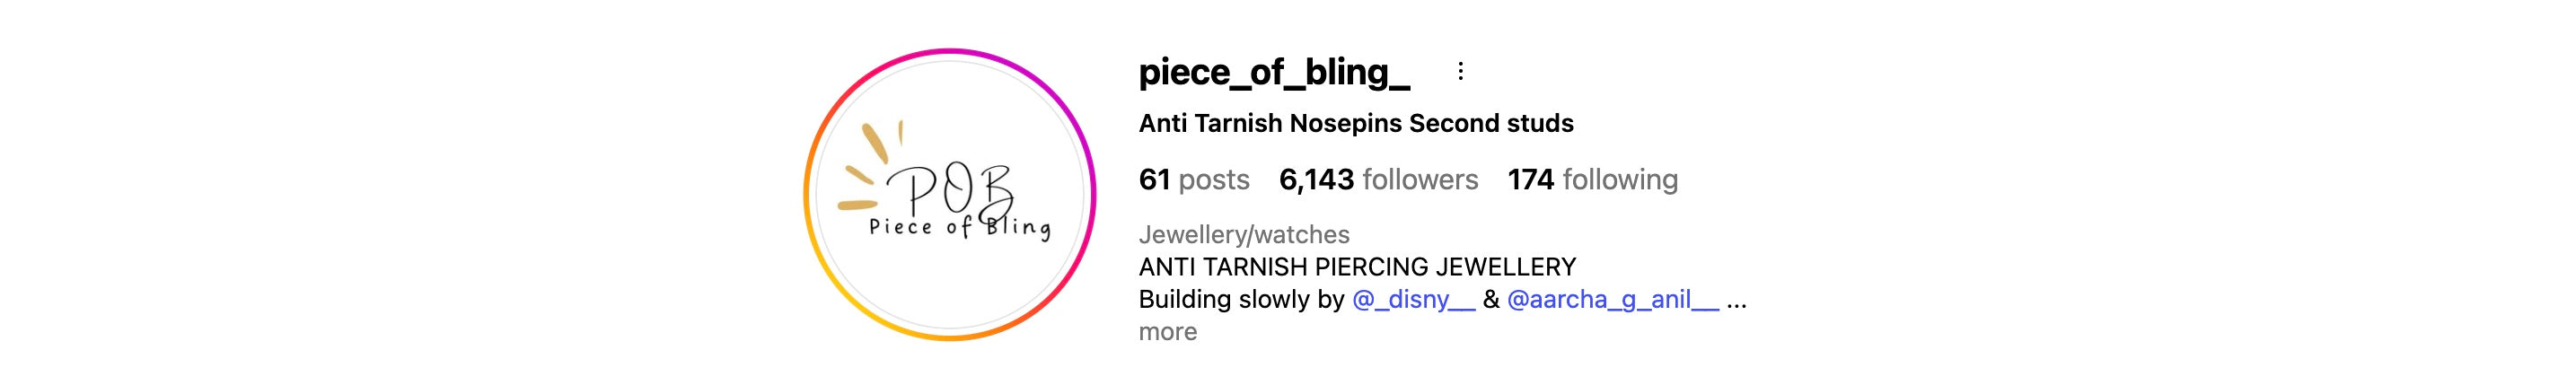Screen dimensions: 2576x385
Task: Click the "ANTI TARNISH PIERCING JEWELLERY" bio line
Action: click(1357, 267)
